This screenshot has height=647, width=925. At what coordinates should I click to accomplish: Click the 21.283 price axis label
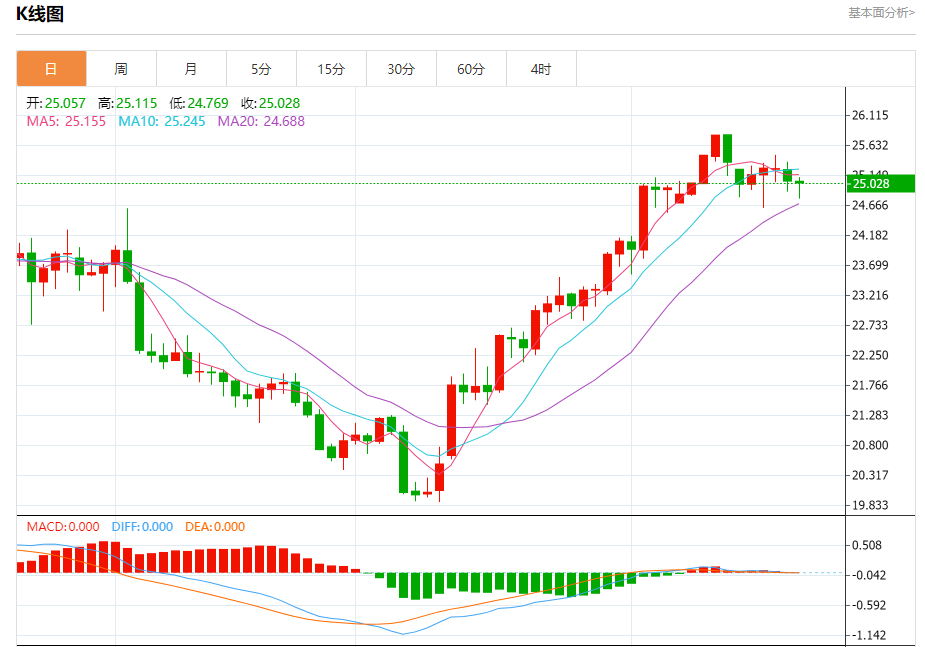(x=870, y=415)
